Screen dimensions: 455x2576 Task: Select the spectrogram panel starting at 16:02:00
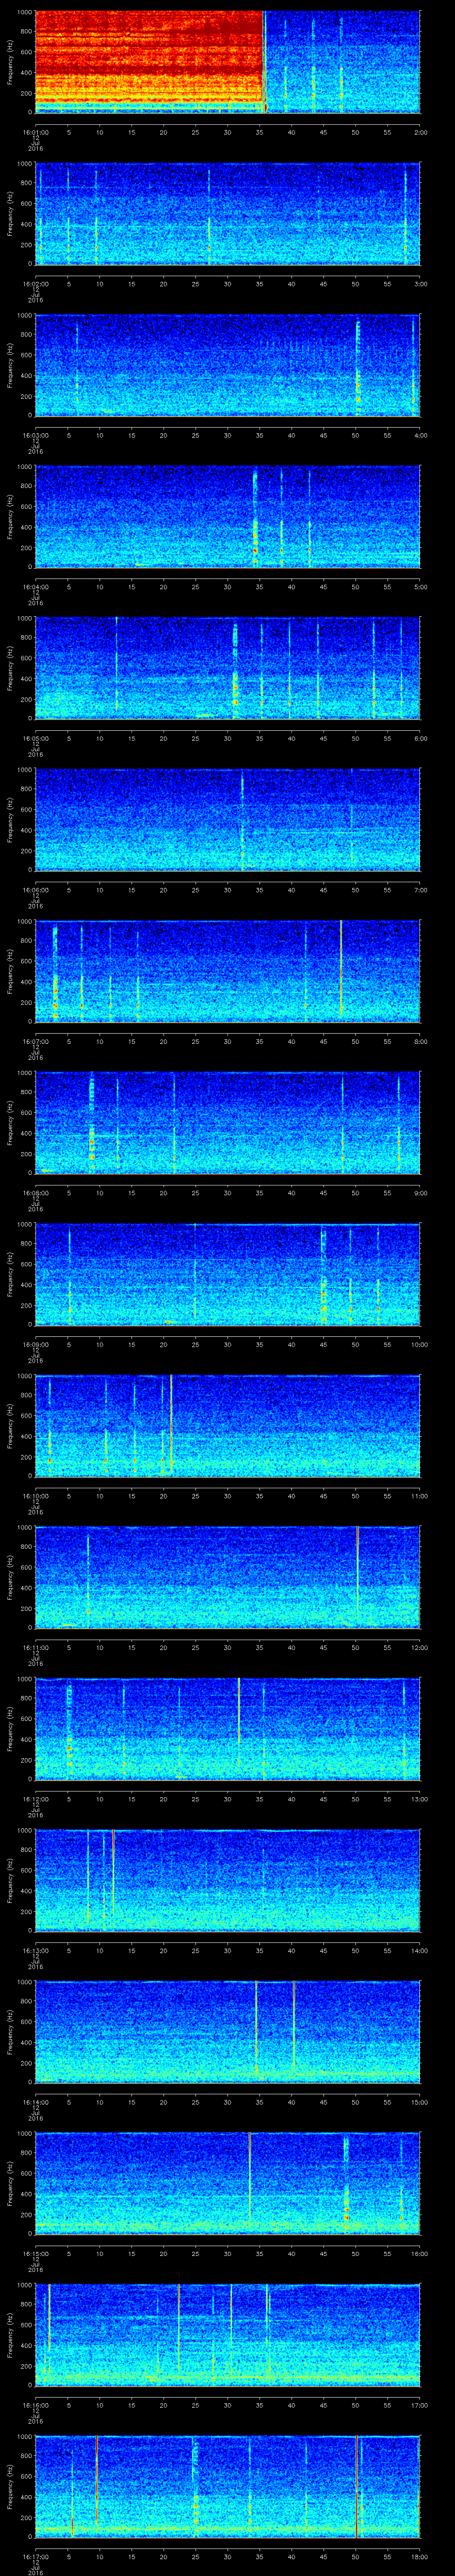click(228, 214)
